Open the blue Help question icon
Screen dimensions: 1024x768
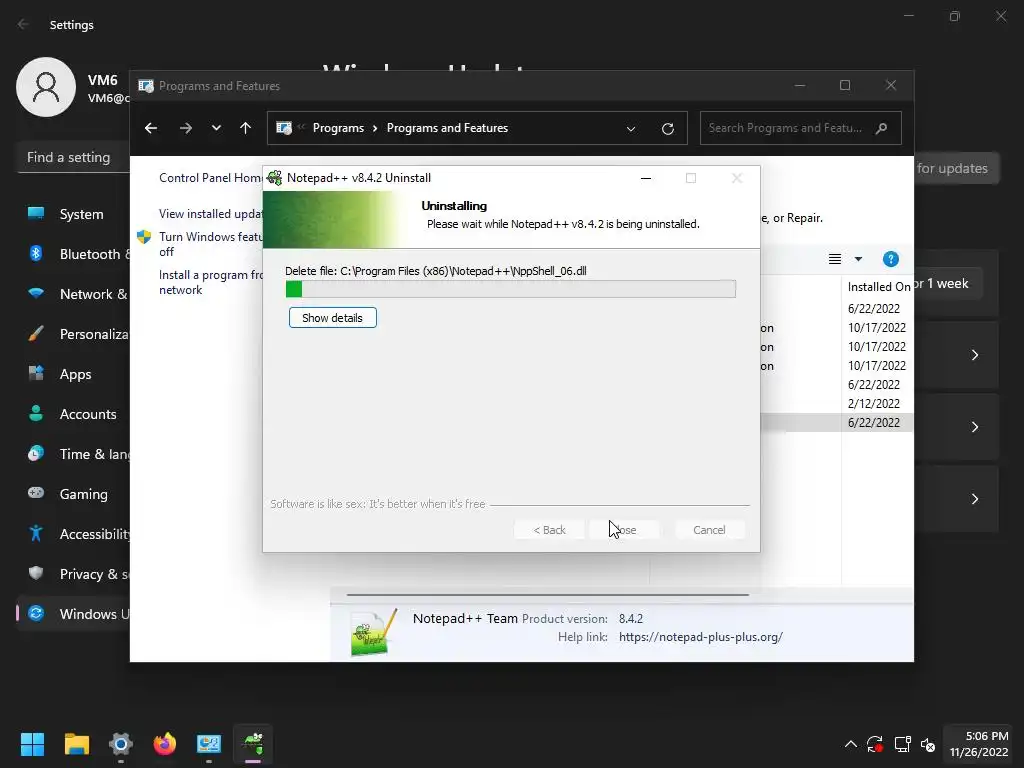click(x=891, y=259)
